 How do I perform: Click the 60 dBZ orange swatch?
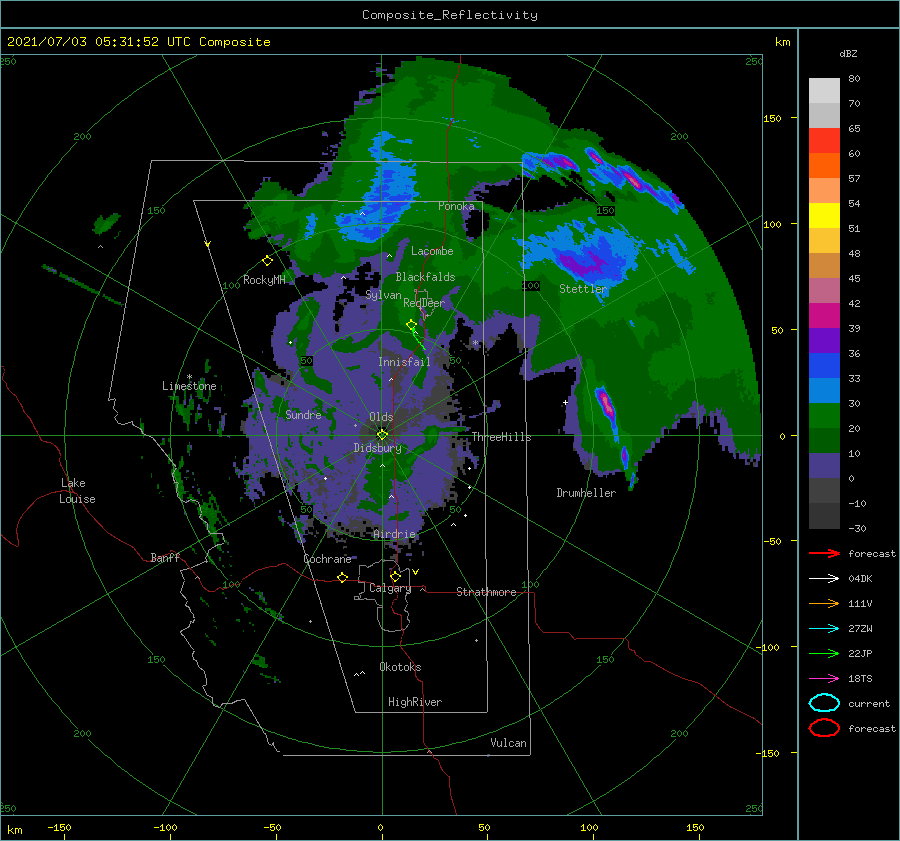(x=824, y=165)
